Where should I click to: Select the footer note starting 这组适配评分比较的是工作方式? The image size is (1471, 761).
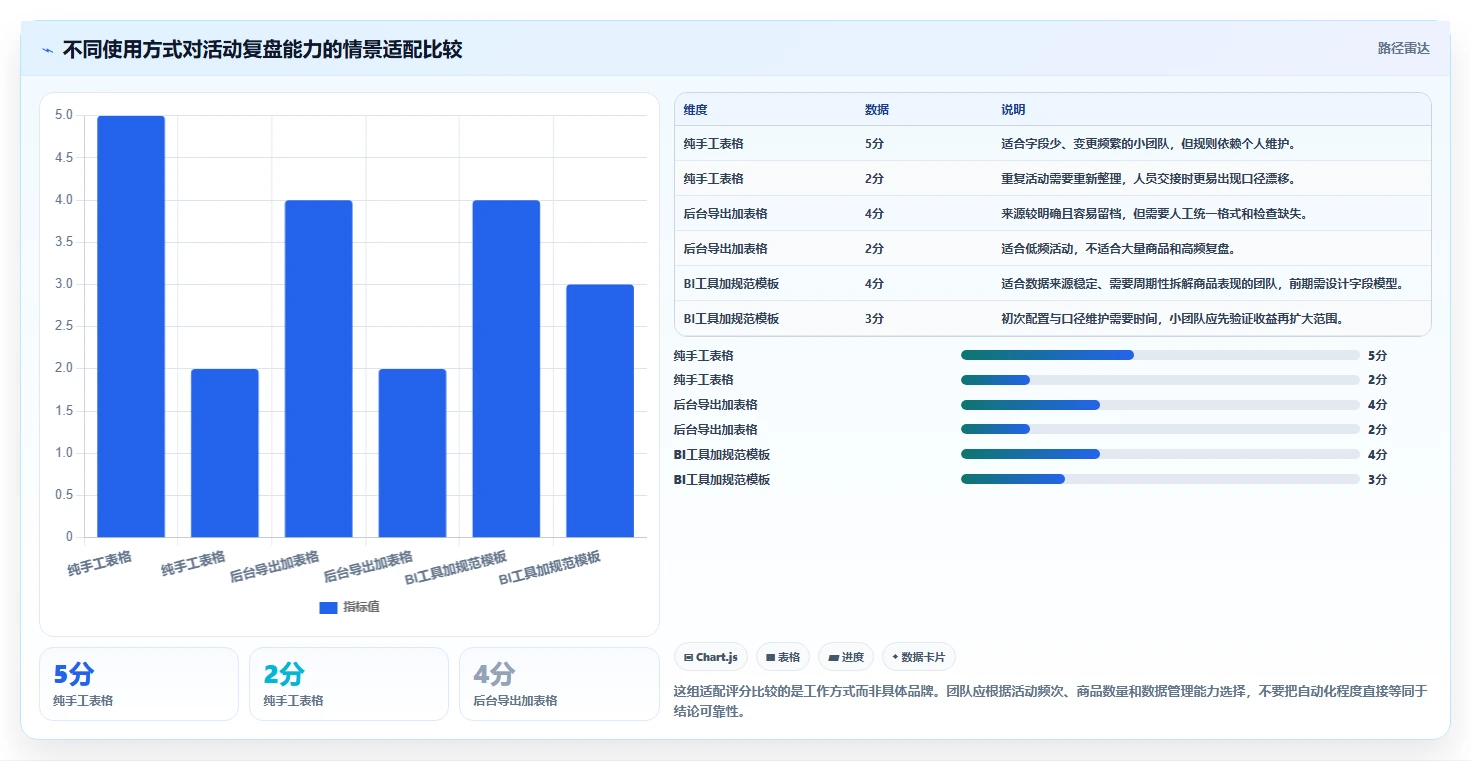[1051, 702]
